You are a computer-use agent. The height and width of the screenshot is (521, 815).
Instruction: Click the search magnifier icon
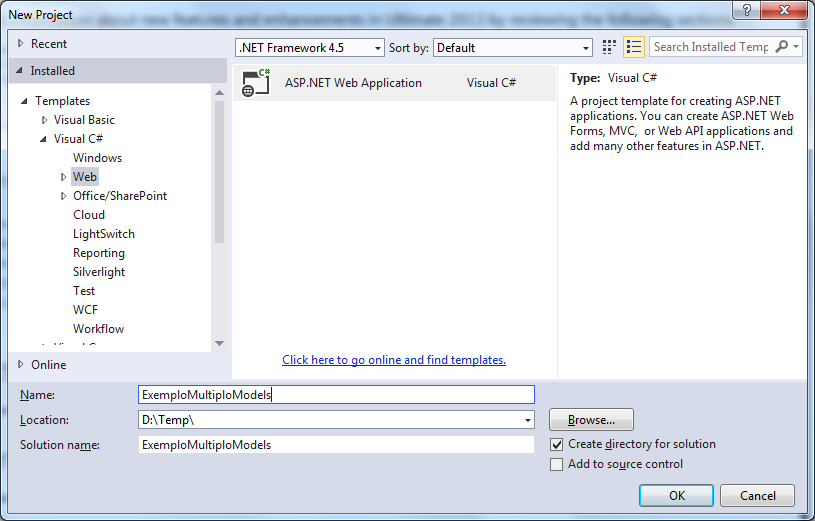click(781, 47)
